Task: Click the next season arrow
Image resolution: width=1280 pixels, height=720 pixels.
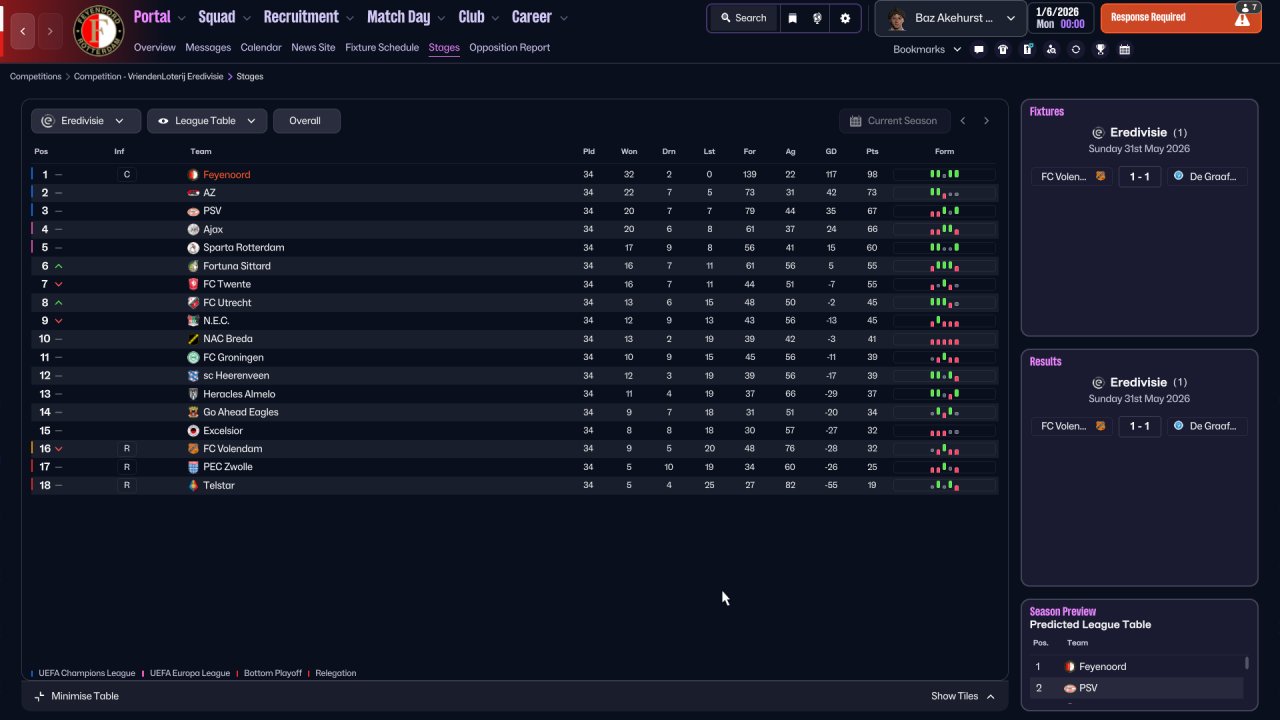Action: [x=986, y=121]
